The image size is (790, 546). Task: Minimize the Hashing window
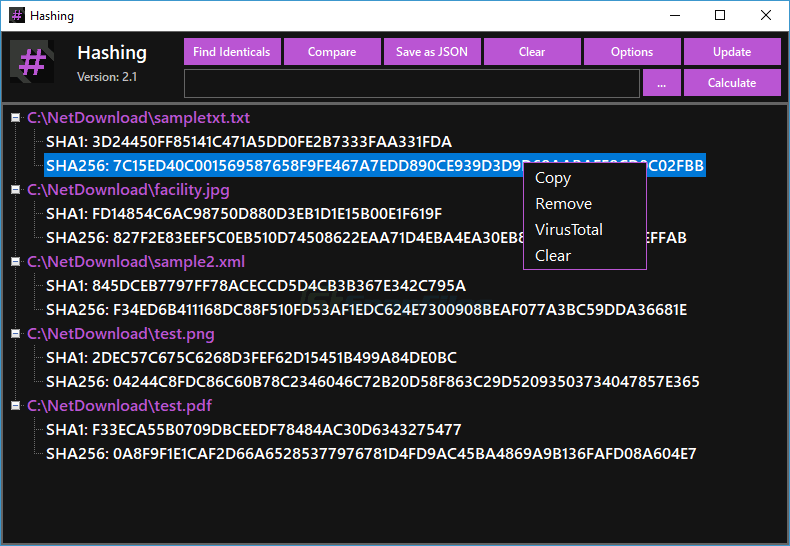coord(675,15)
